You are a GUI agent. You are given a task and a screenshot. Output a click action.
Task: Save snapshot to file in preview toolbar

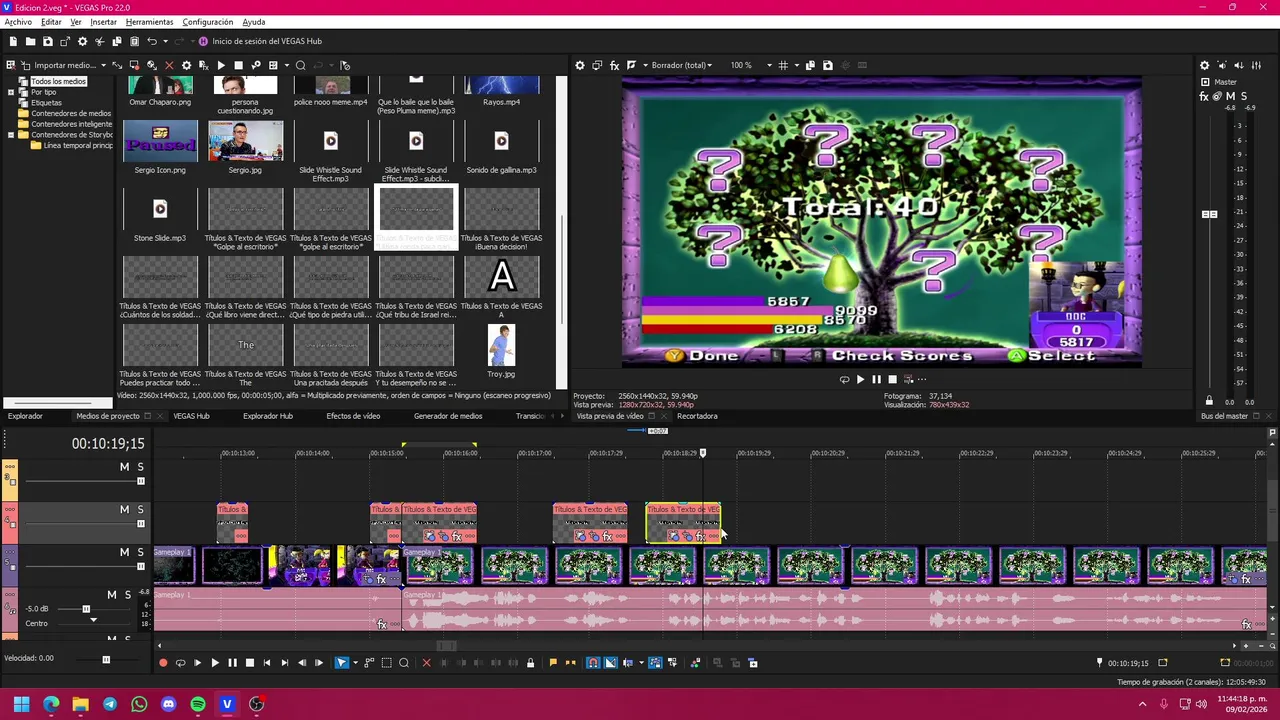[827, 65]
